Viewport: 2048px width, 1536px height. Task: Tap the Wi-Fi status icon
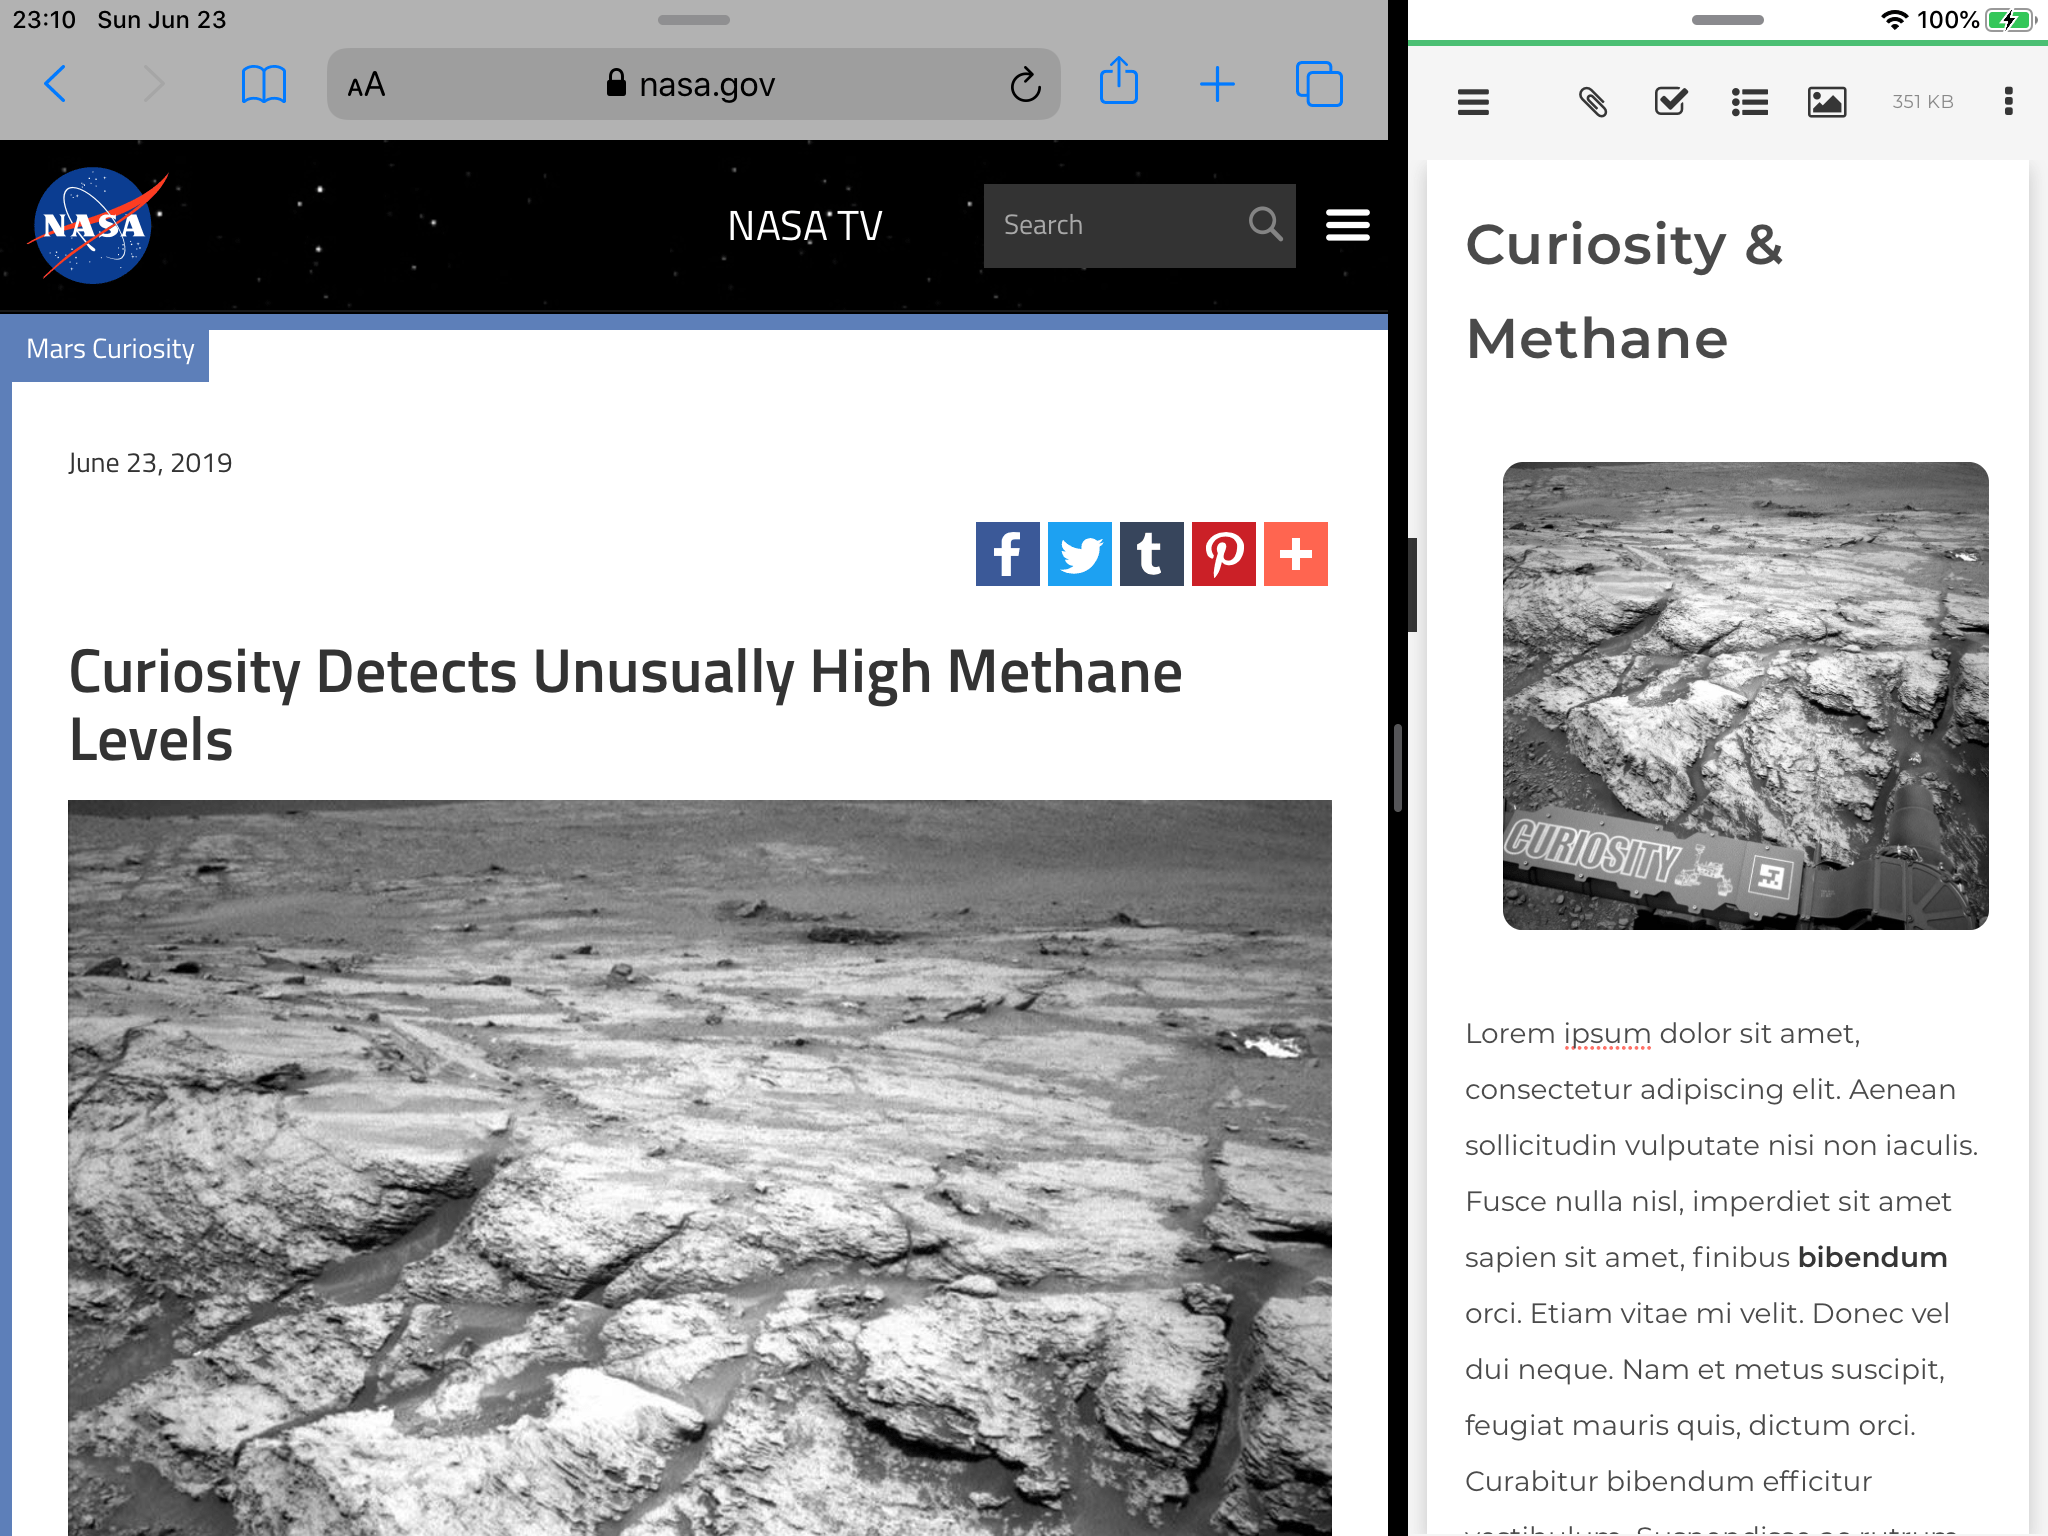(x=1894, y=20)
